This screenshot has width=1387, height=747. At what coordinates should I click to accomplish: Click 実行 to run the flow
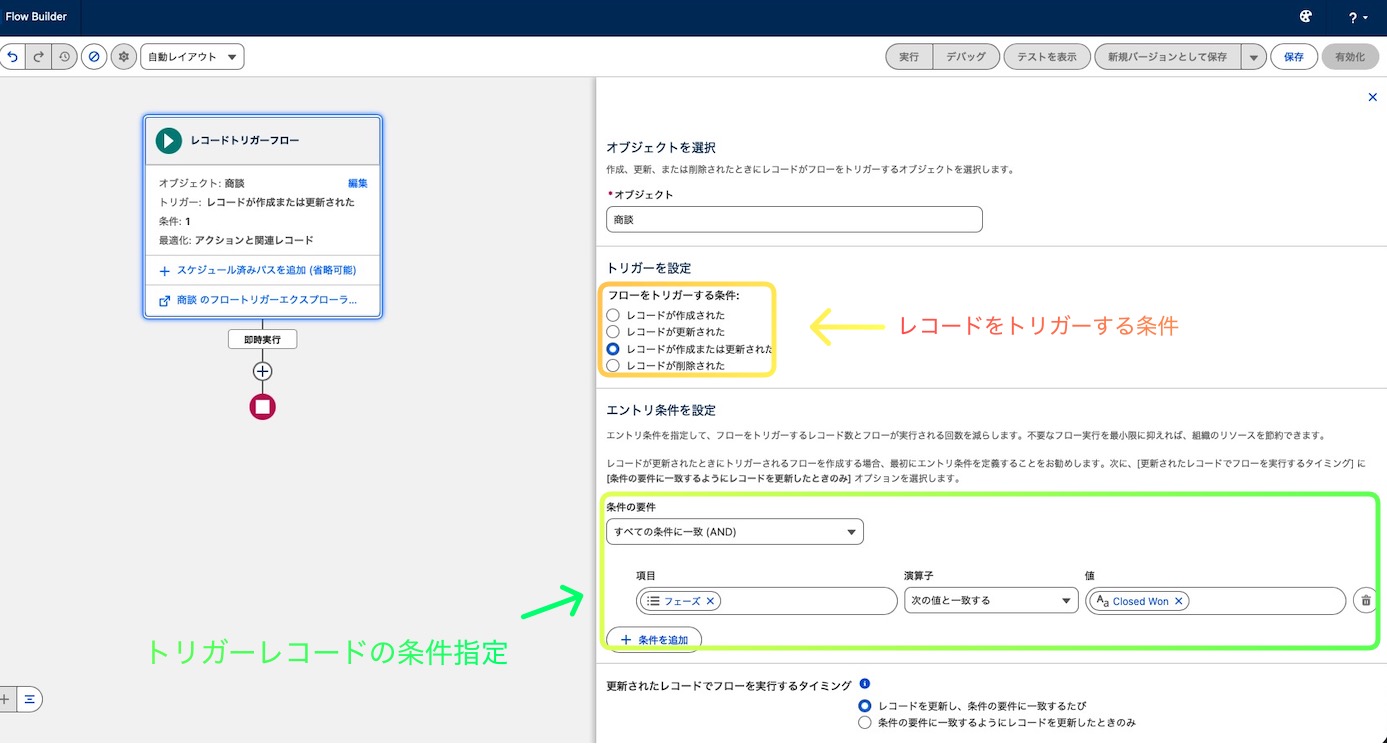point(909,57)
